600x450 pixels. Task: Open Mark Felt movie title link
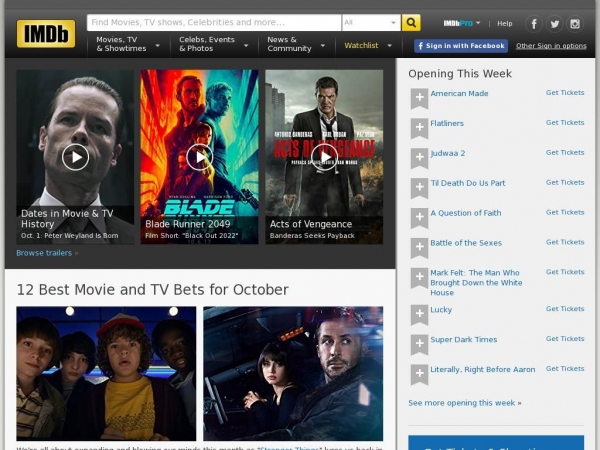click(x=476, y=282)
